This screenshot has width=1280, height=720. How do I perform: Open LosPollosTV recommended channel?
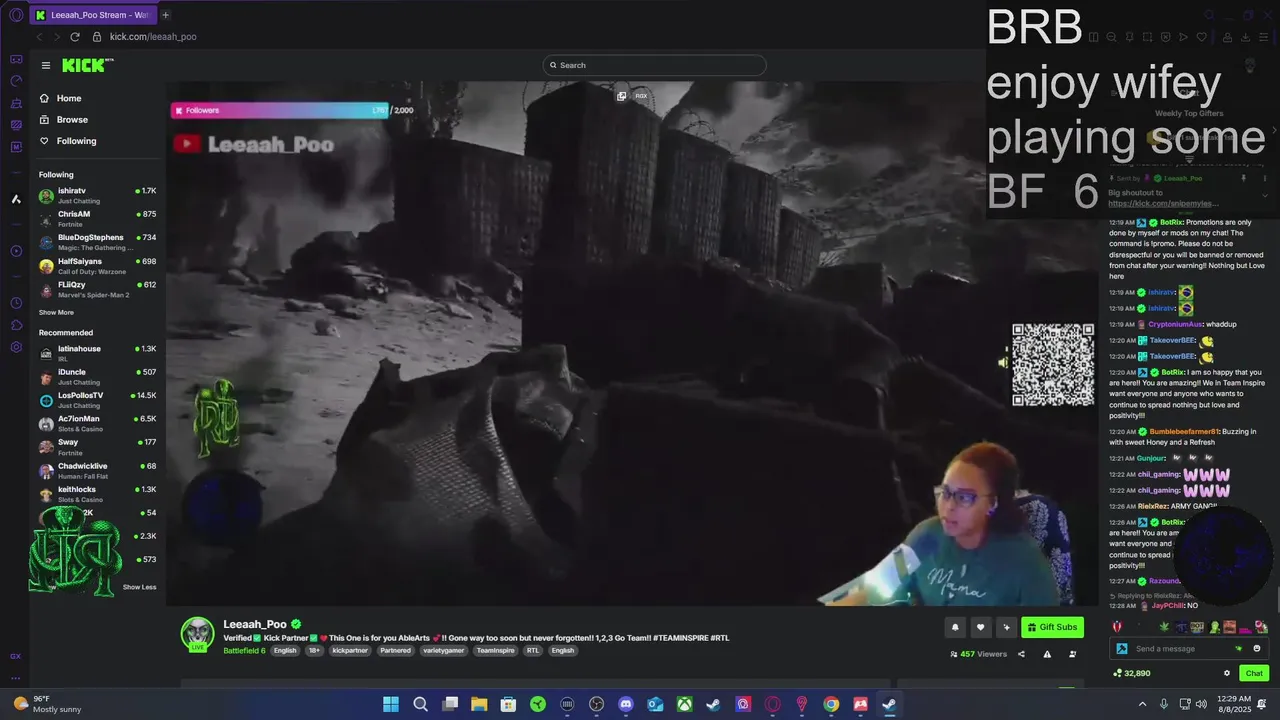[97, 400]
